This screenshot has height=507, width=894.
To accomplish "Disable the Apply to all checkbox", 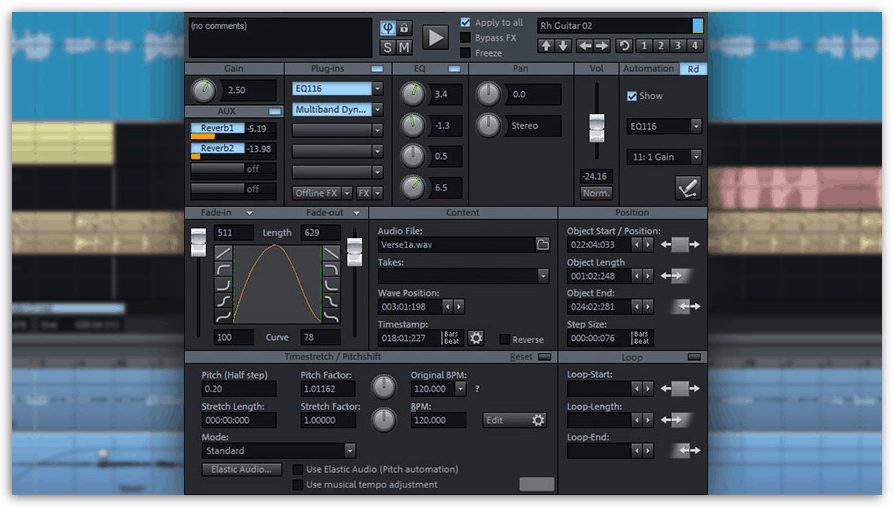I will [x=466, y=22].
